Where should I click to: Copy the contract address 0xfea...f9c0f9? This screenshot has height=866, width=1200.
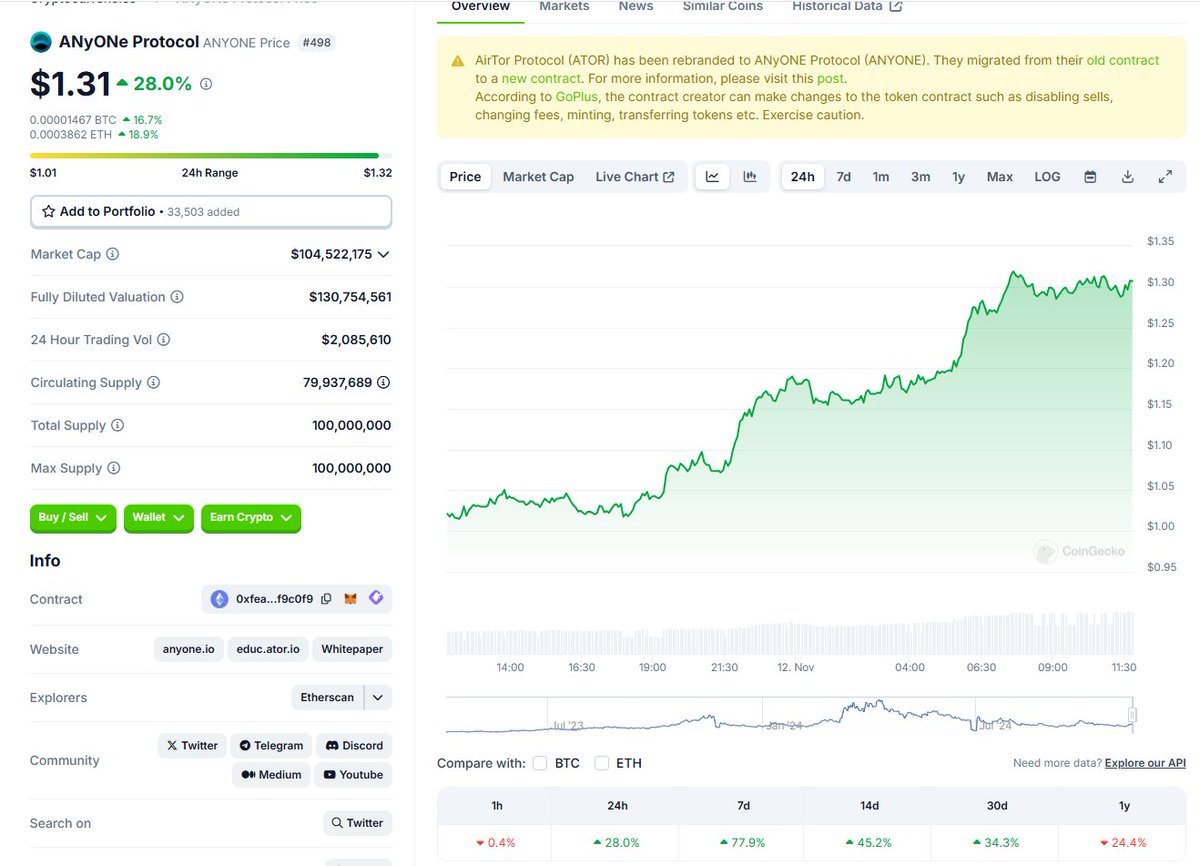326,599
